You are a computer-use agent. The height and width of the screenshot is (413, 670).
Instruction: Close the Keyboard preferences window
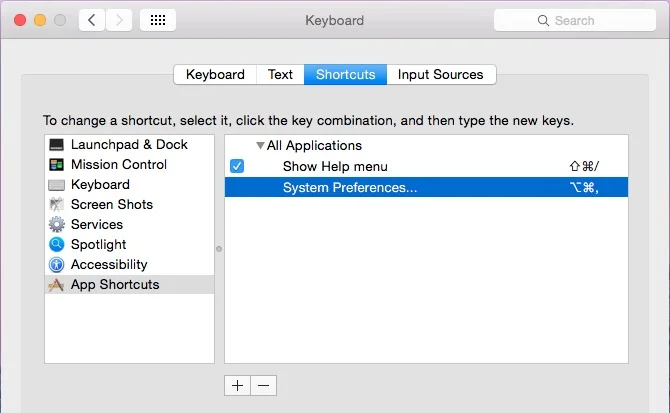(x=20, y=20)
